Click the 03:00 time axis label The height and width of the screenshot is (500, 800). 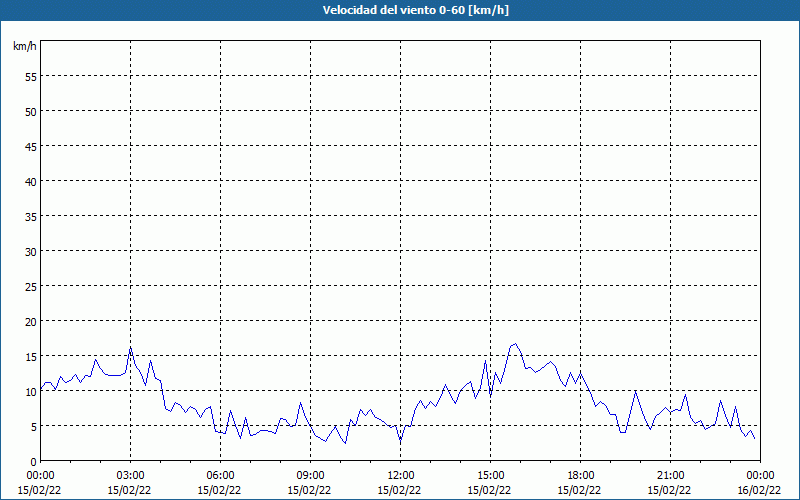(131, 476)
